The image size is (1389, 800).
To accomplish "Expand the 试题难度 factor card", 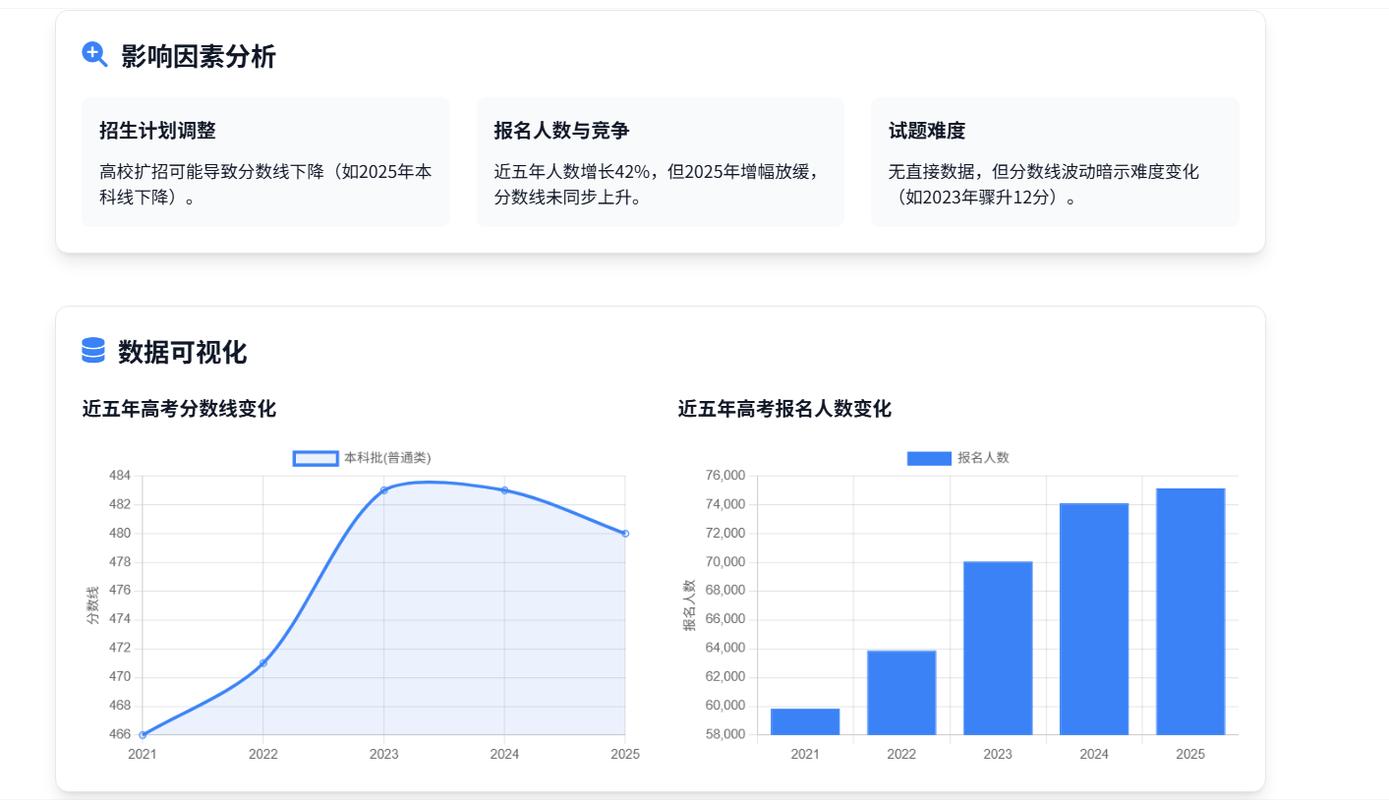I will tap(1054, 161).
